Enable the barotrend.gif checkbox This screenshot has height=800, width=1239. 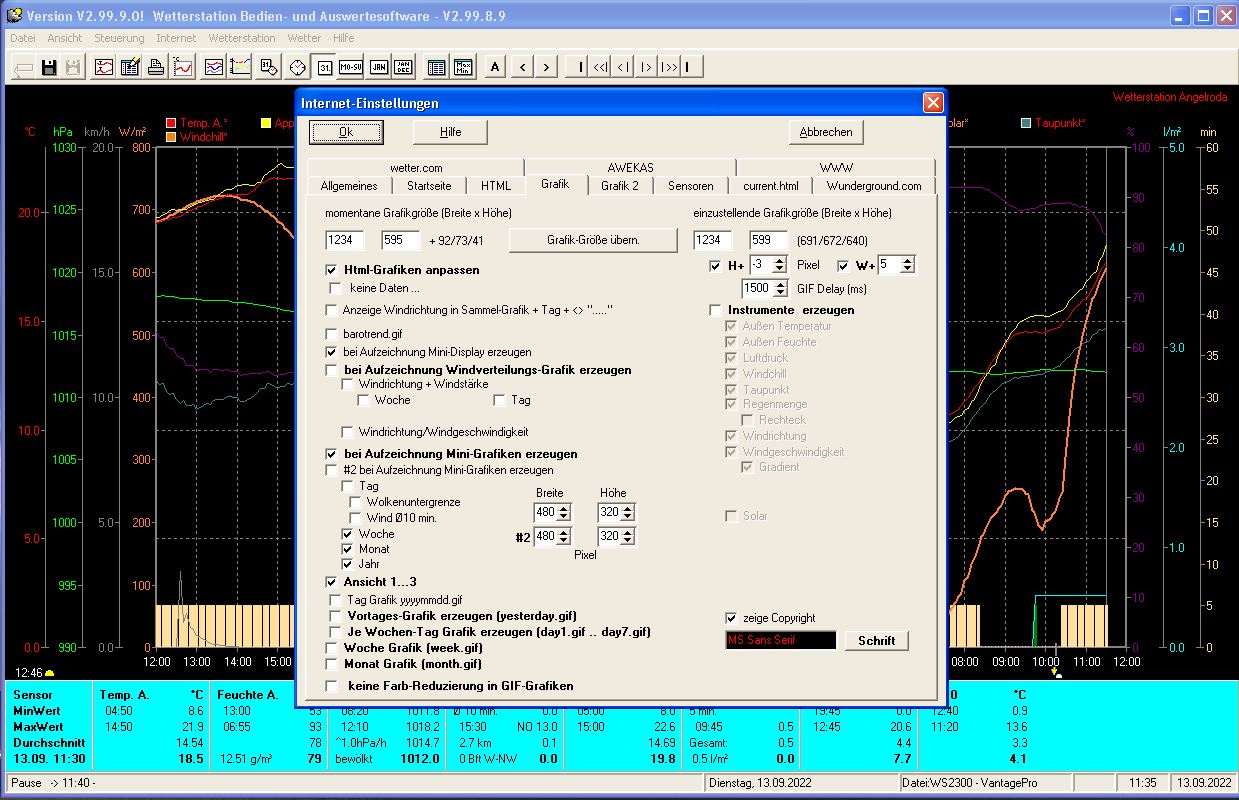[332, 334]
